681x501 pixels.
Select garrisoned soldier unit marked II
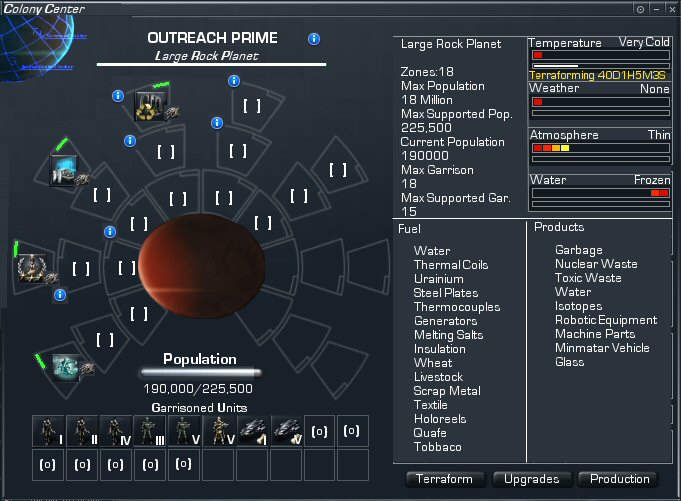[83, 431]
